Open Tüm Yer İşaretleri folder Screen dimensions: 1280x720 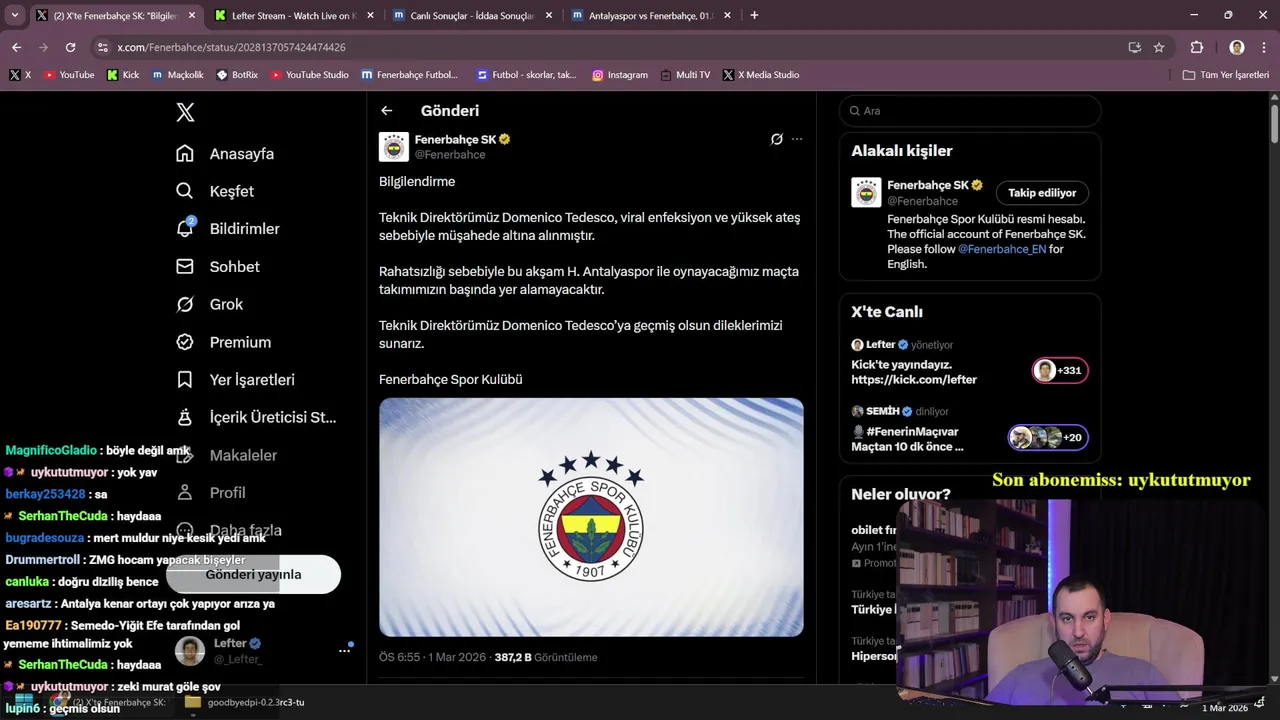click(1225, 75)
